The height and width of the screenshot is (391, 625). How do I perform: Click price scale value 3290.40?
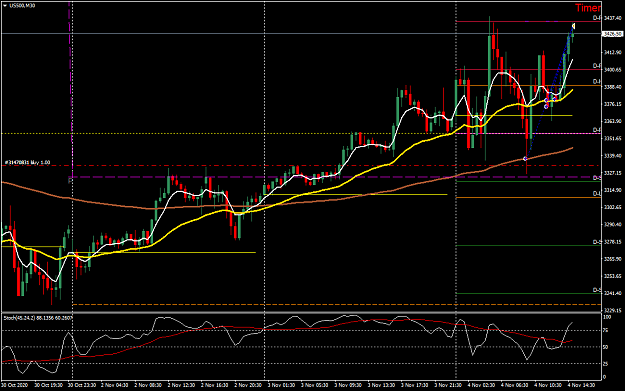click(x=613, y=224)
